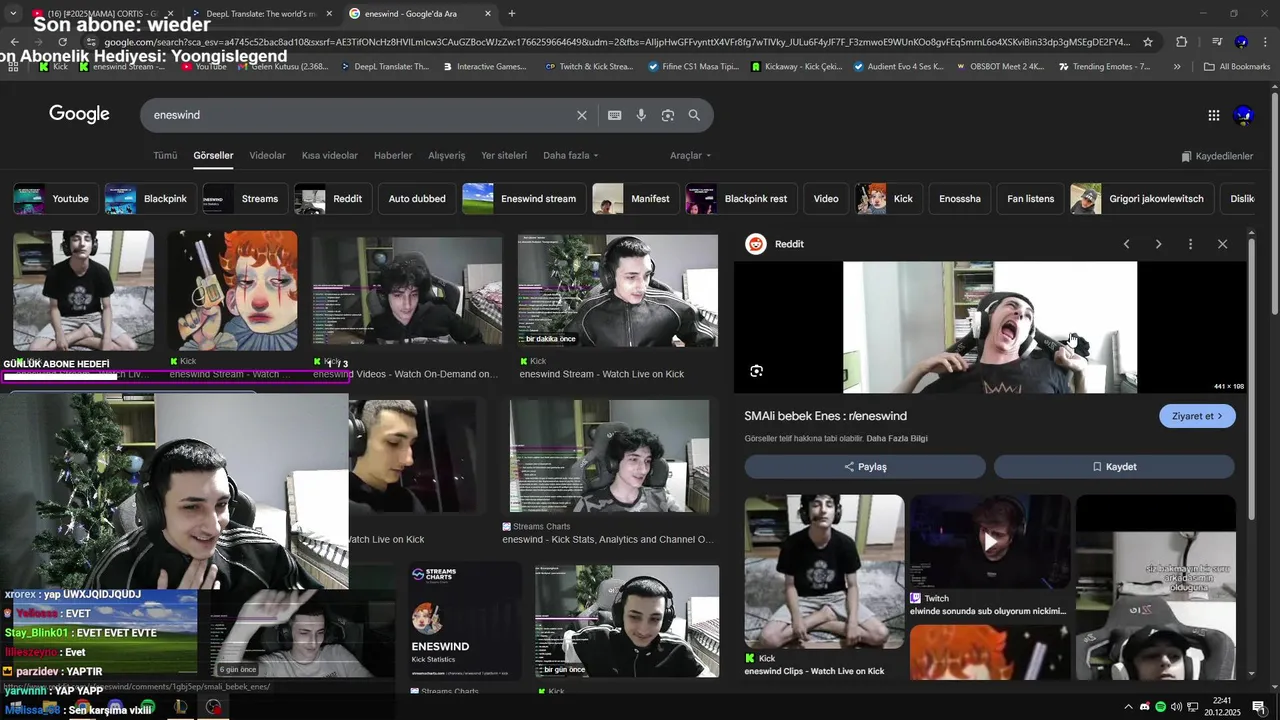
Task: Click the Reddit source logo in the preview
Action: click(x=756, y=244)
